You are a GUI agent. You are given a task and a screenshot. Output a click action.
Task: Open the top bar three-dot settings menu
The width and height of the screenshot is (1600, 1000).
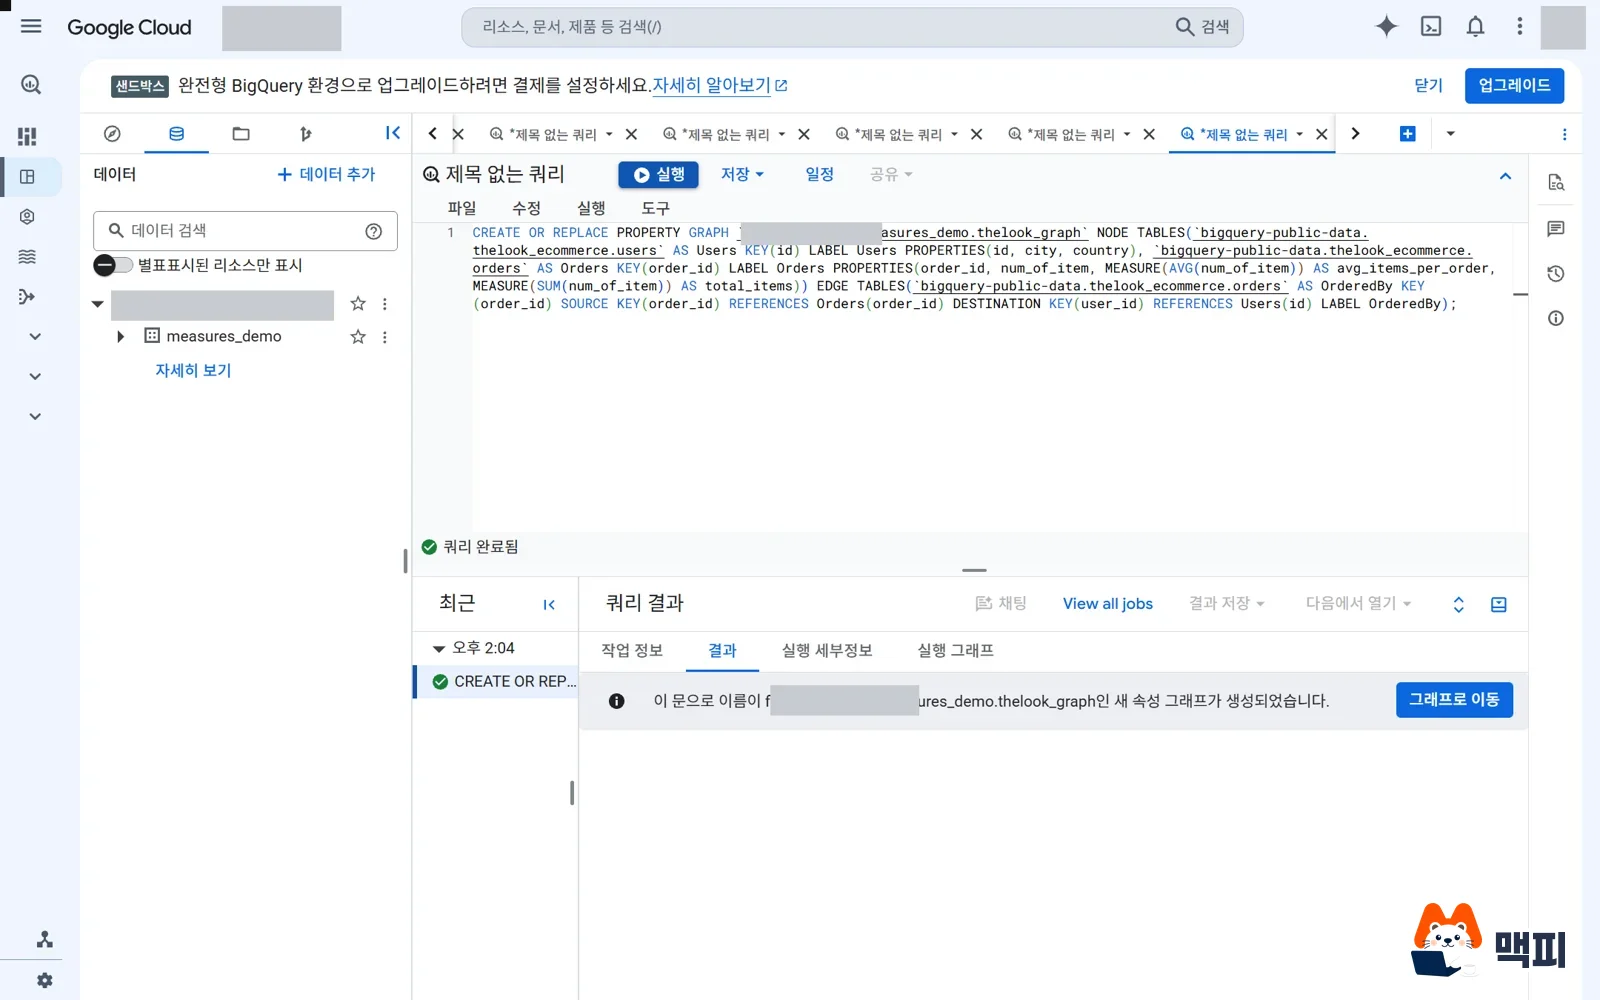pos(1519,27)
